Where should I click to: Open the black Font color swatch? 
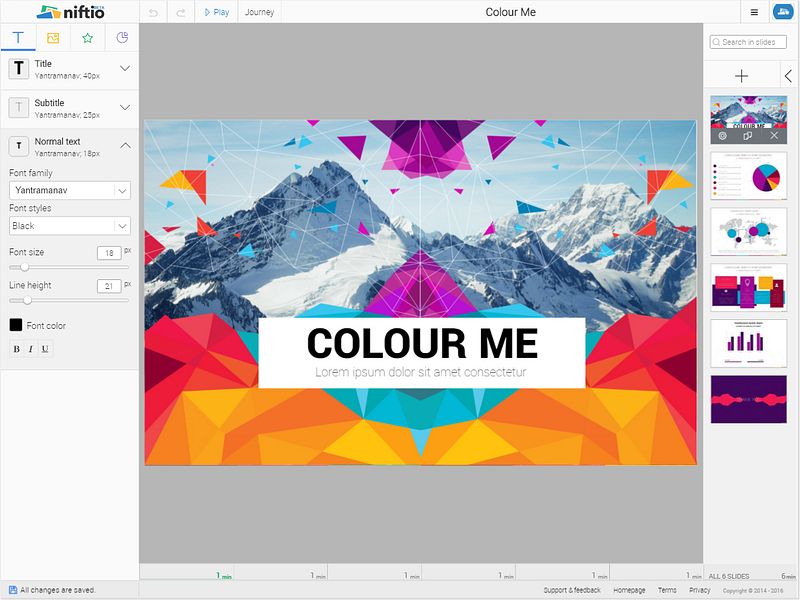[x=16, y=324]
